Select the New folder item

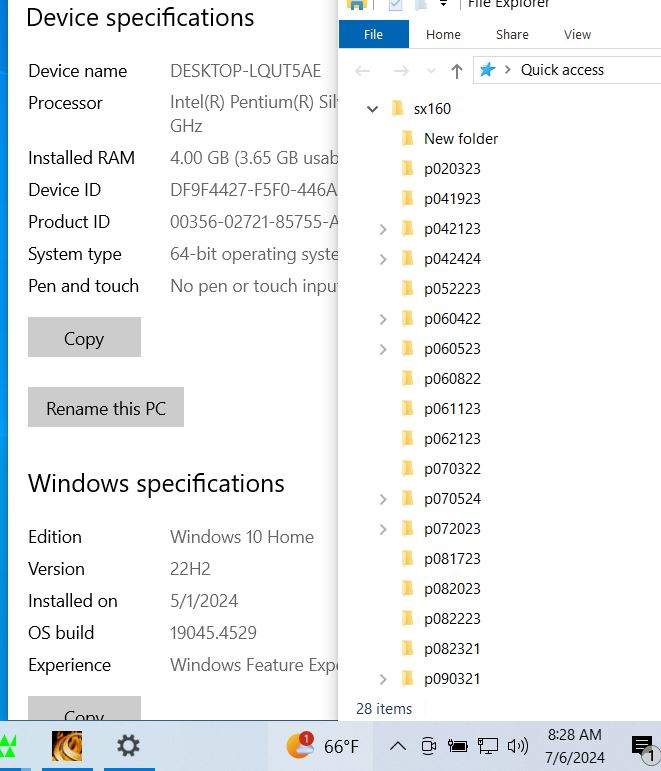tap(461, 139)
